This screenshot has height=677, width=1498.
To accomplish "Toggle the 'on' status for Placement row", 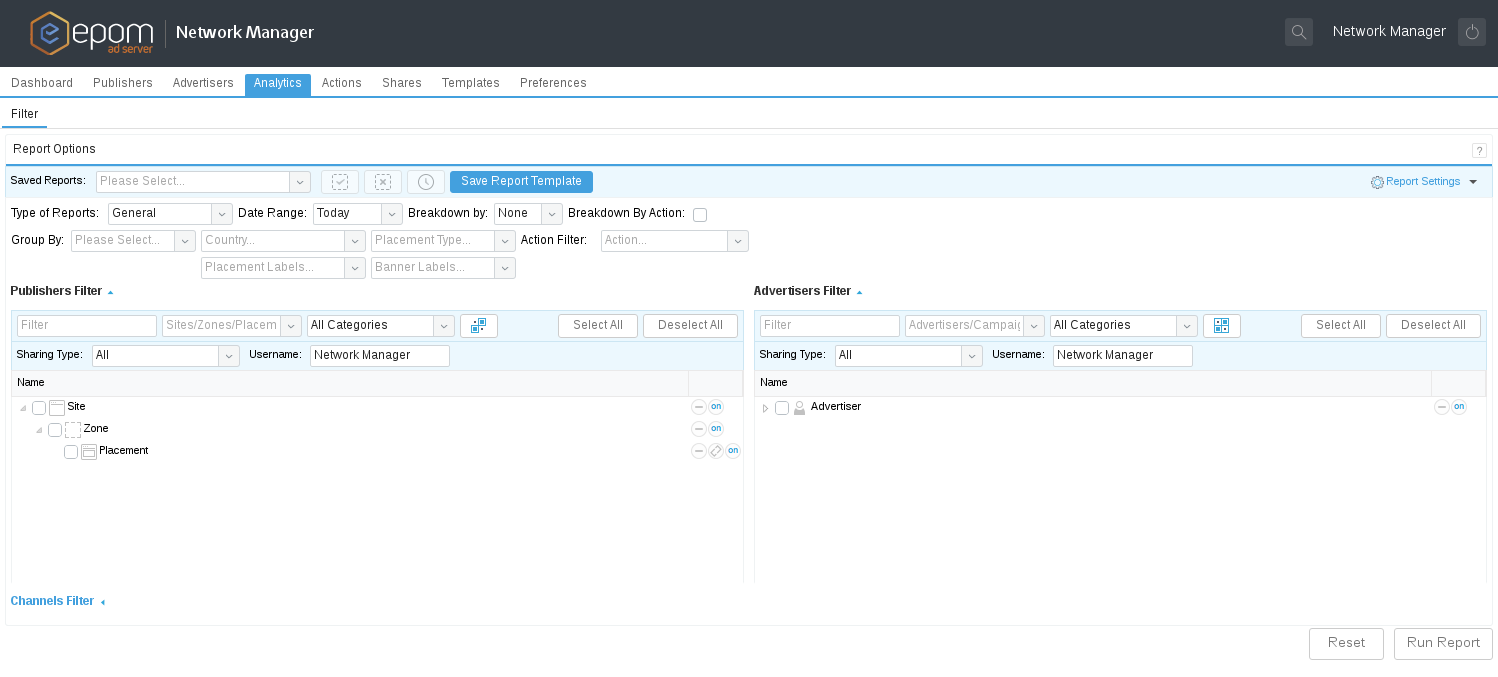I will point(733,451).
